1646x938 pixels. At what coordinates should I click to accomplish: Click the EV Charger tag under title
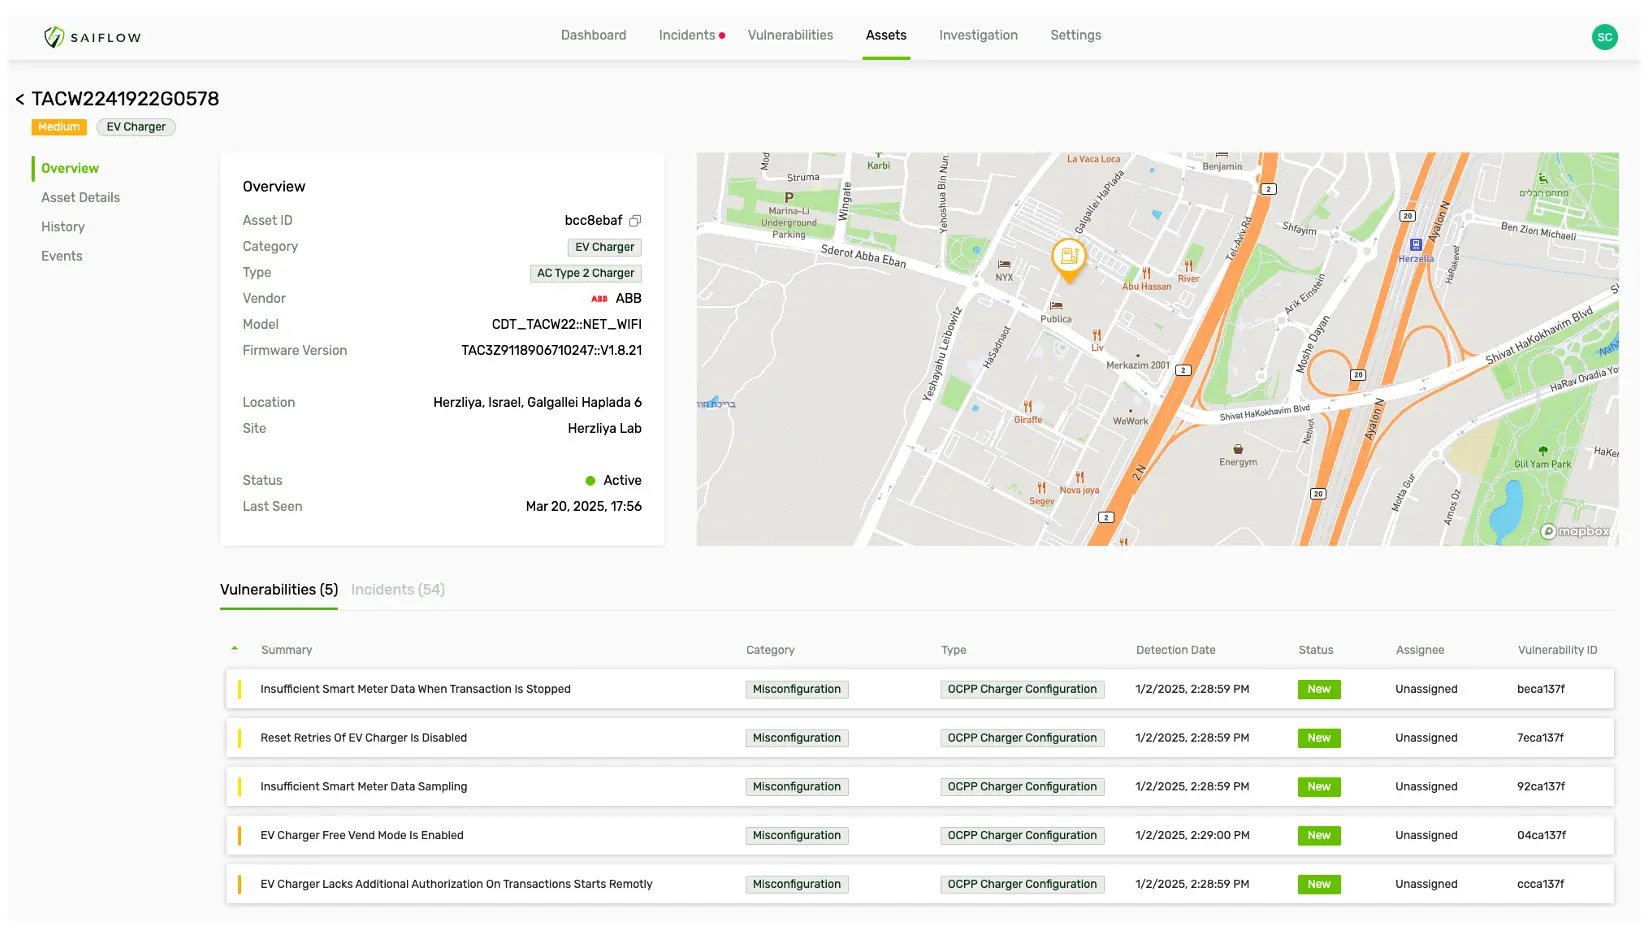(136, 127)
